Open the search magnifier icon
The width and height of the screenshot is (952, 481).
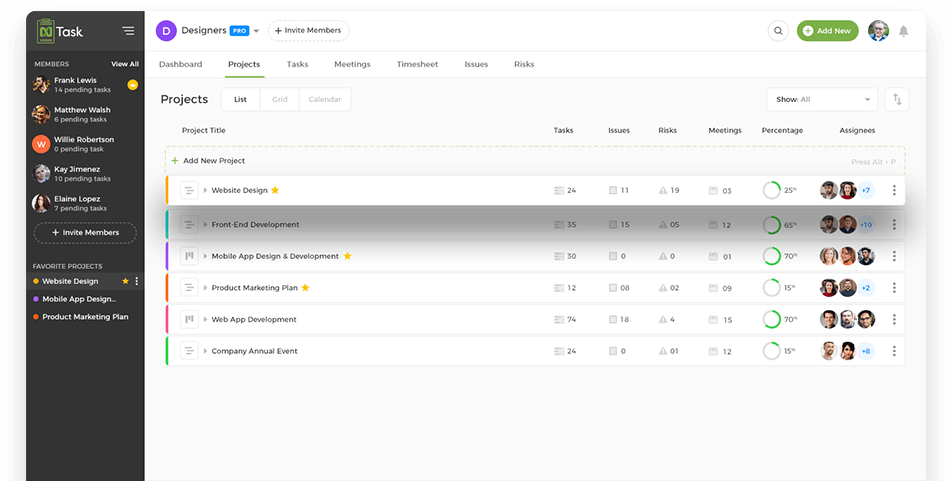[x=778, y=31]
